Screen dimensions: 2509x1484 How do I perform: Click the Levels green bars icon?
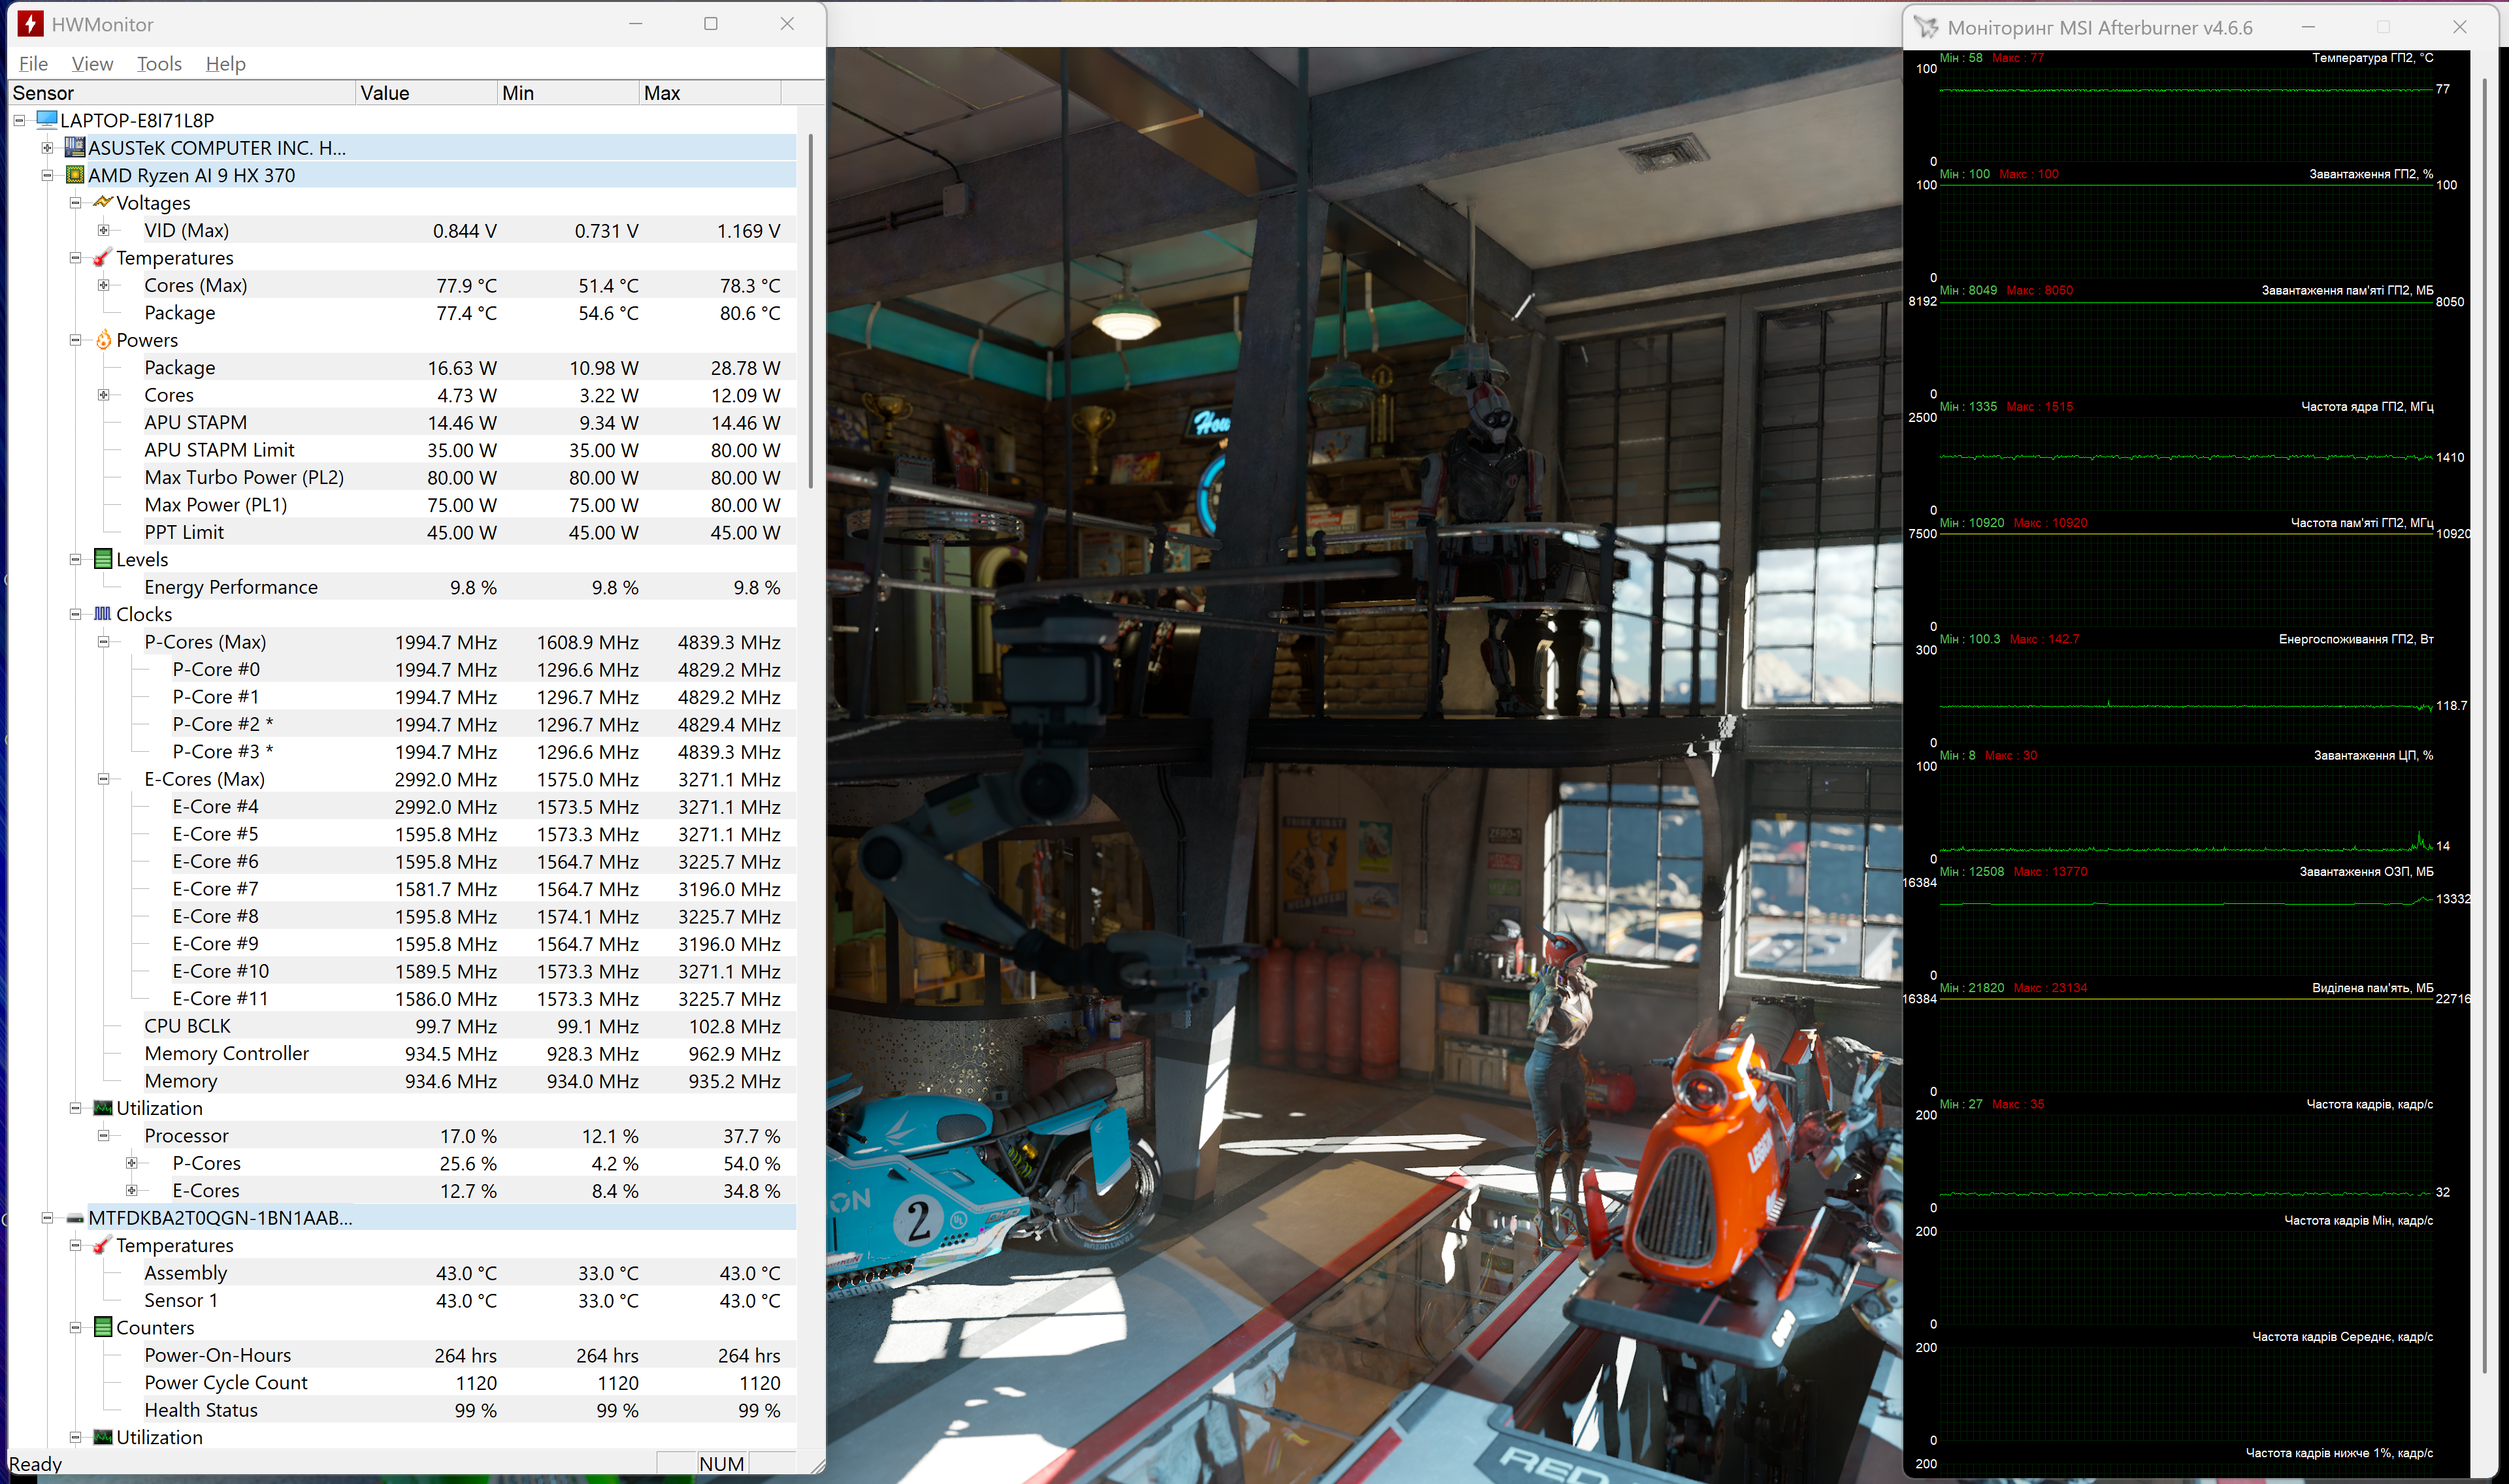(102, 559)
